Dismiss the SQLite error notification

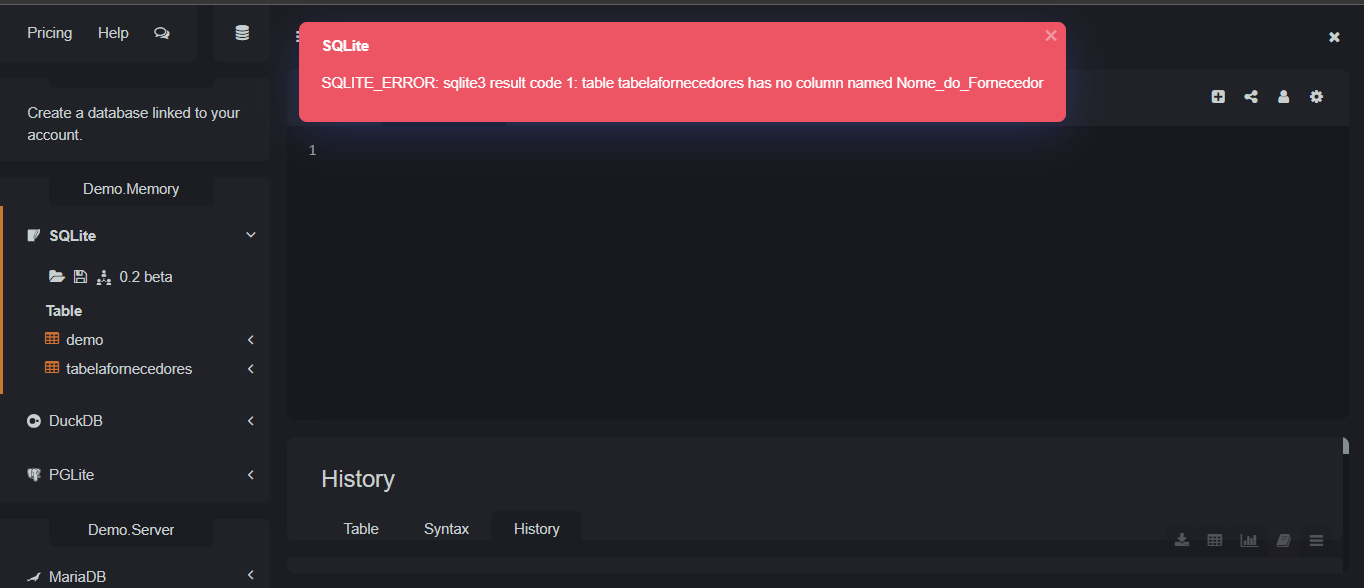[x=1051, y=36]
